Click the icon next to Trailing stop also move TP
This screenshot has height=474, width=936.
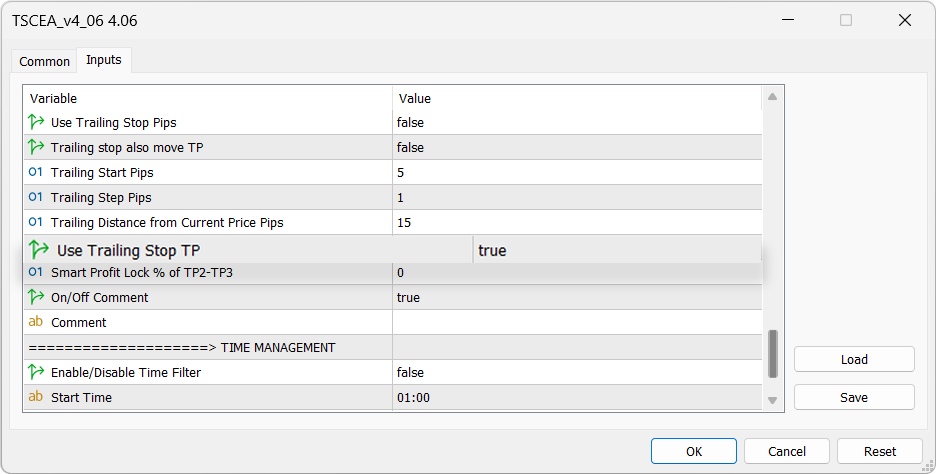[x=37, y=147]
